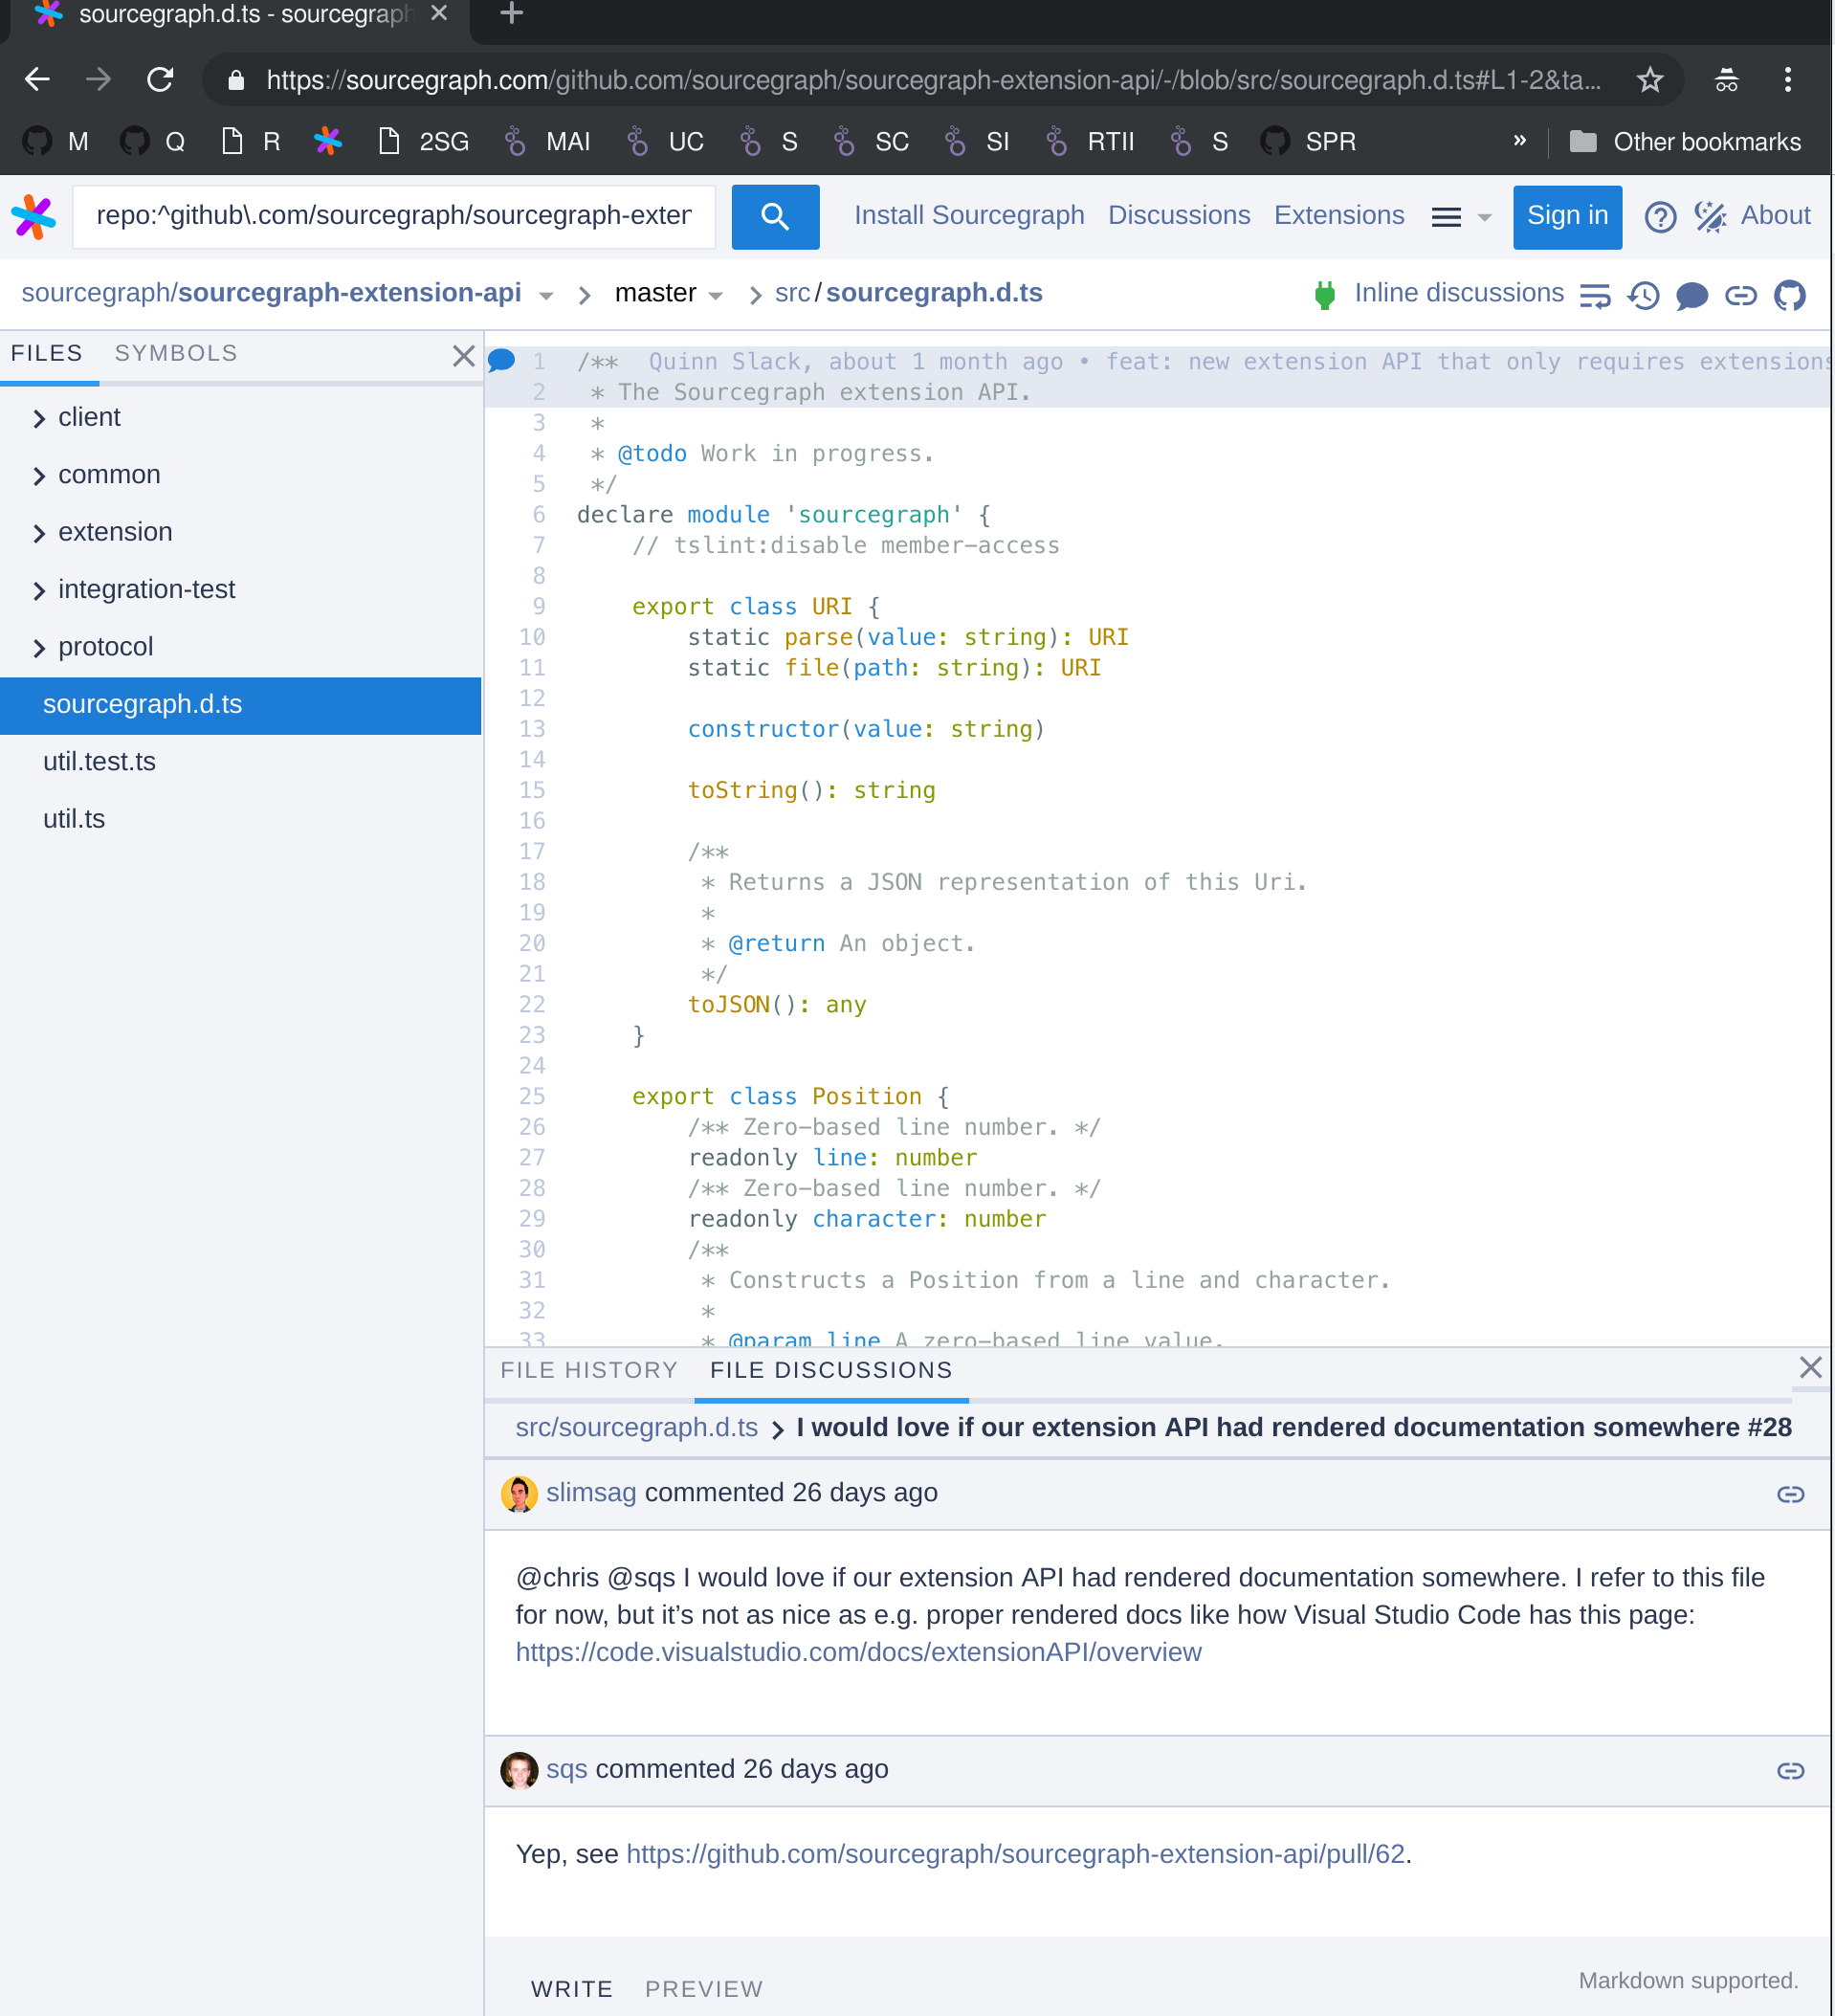This screenshot has height=2016, width=1835.
Task: Click the incognito profile icon
Action: click(x=1727, y=79)
